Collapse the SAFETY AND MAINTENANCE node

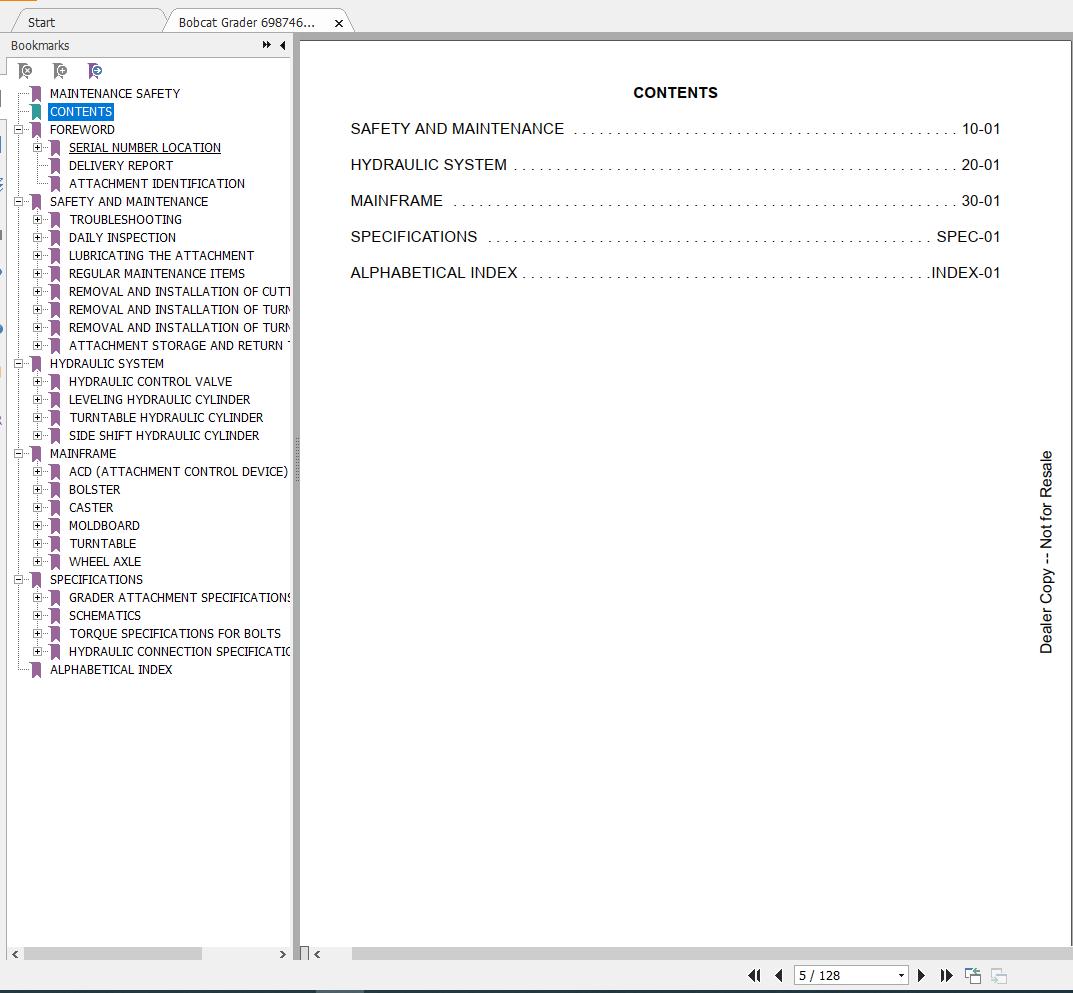(18, 201)
